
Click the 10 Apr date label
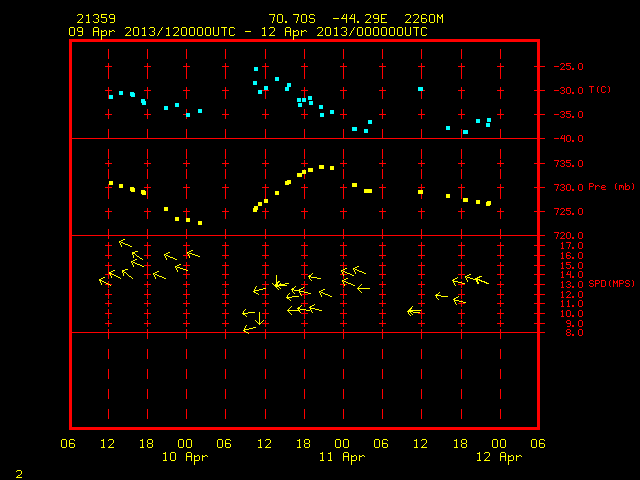185,457
